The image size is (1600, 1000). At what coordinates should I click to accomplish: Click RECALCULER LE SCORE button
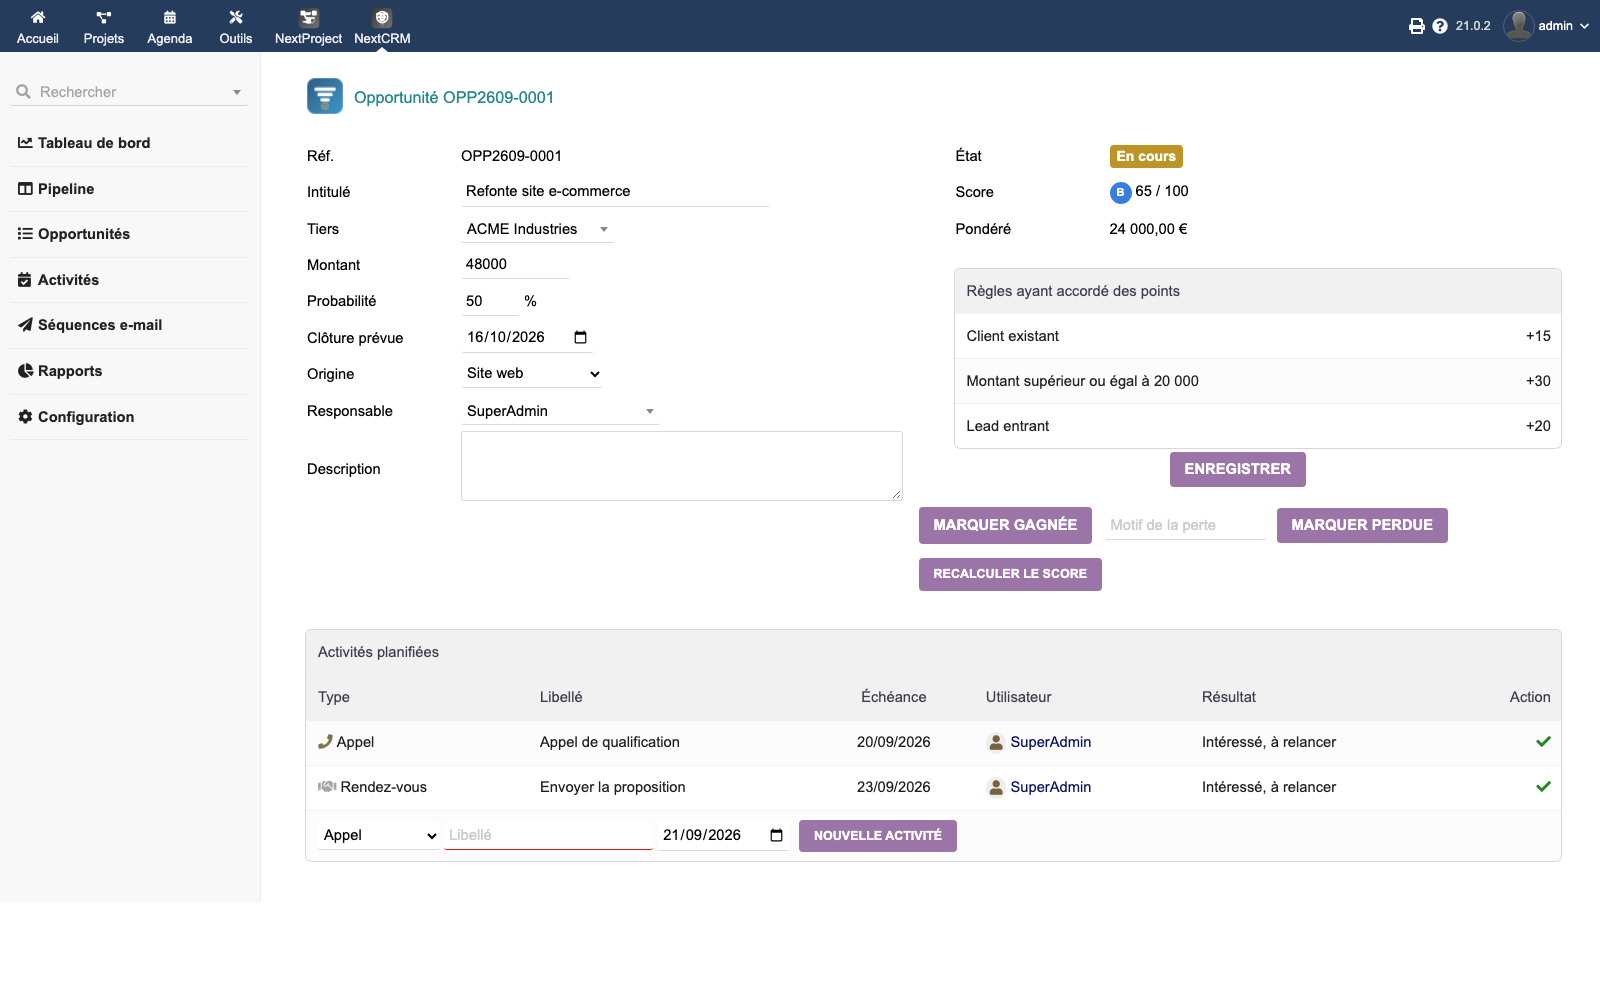tap(1010, 574)
